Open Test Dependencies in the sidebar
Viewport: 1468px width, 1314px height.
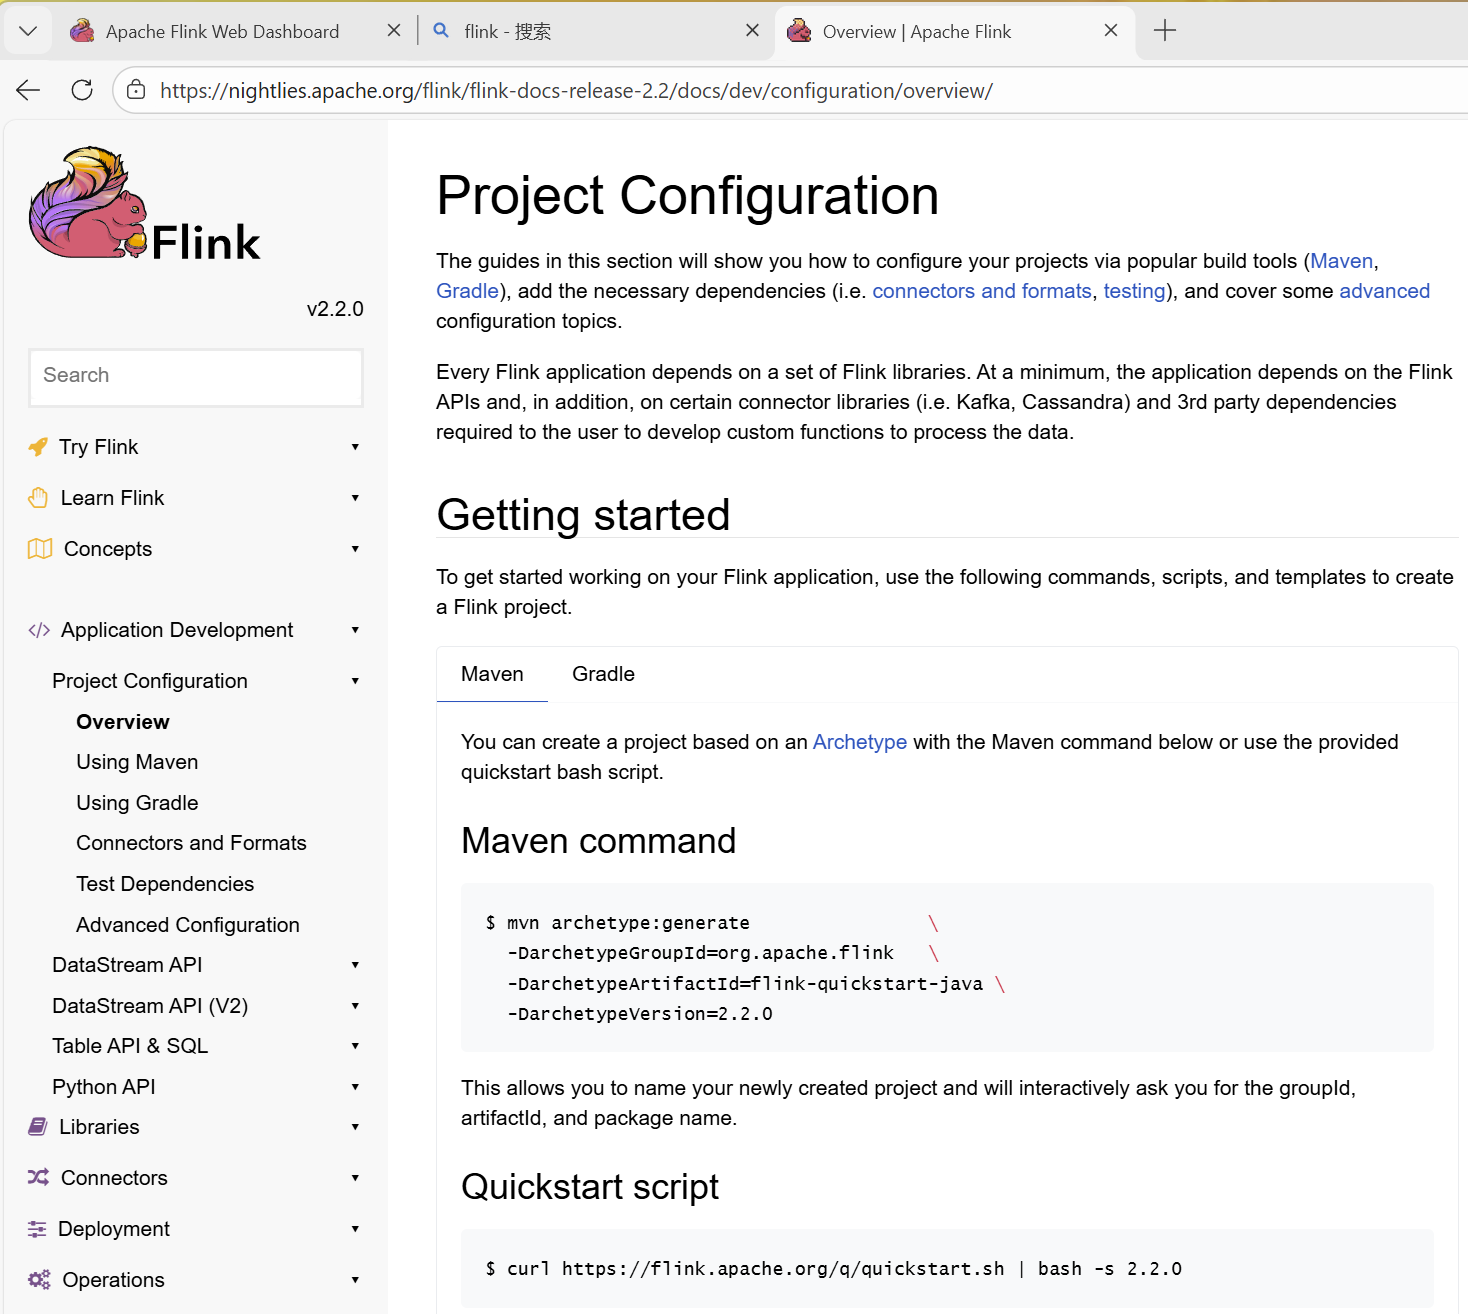pos(165,884)
